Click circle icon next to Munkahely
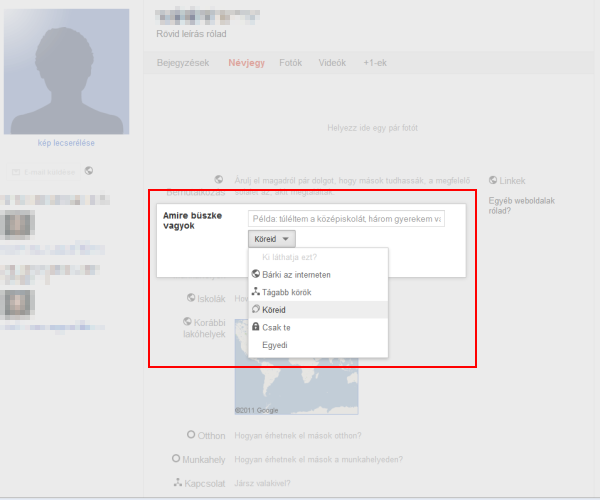Viewport: 600px width, 500px height. click(177, 459)
